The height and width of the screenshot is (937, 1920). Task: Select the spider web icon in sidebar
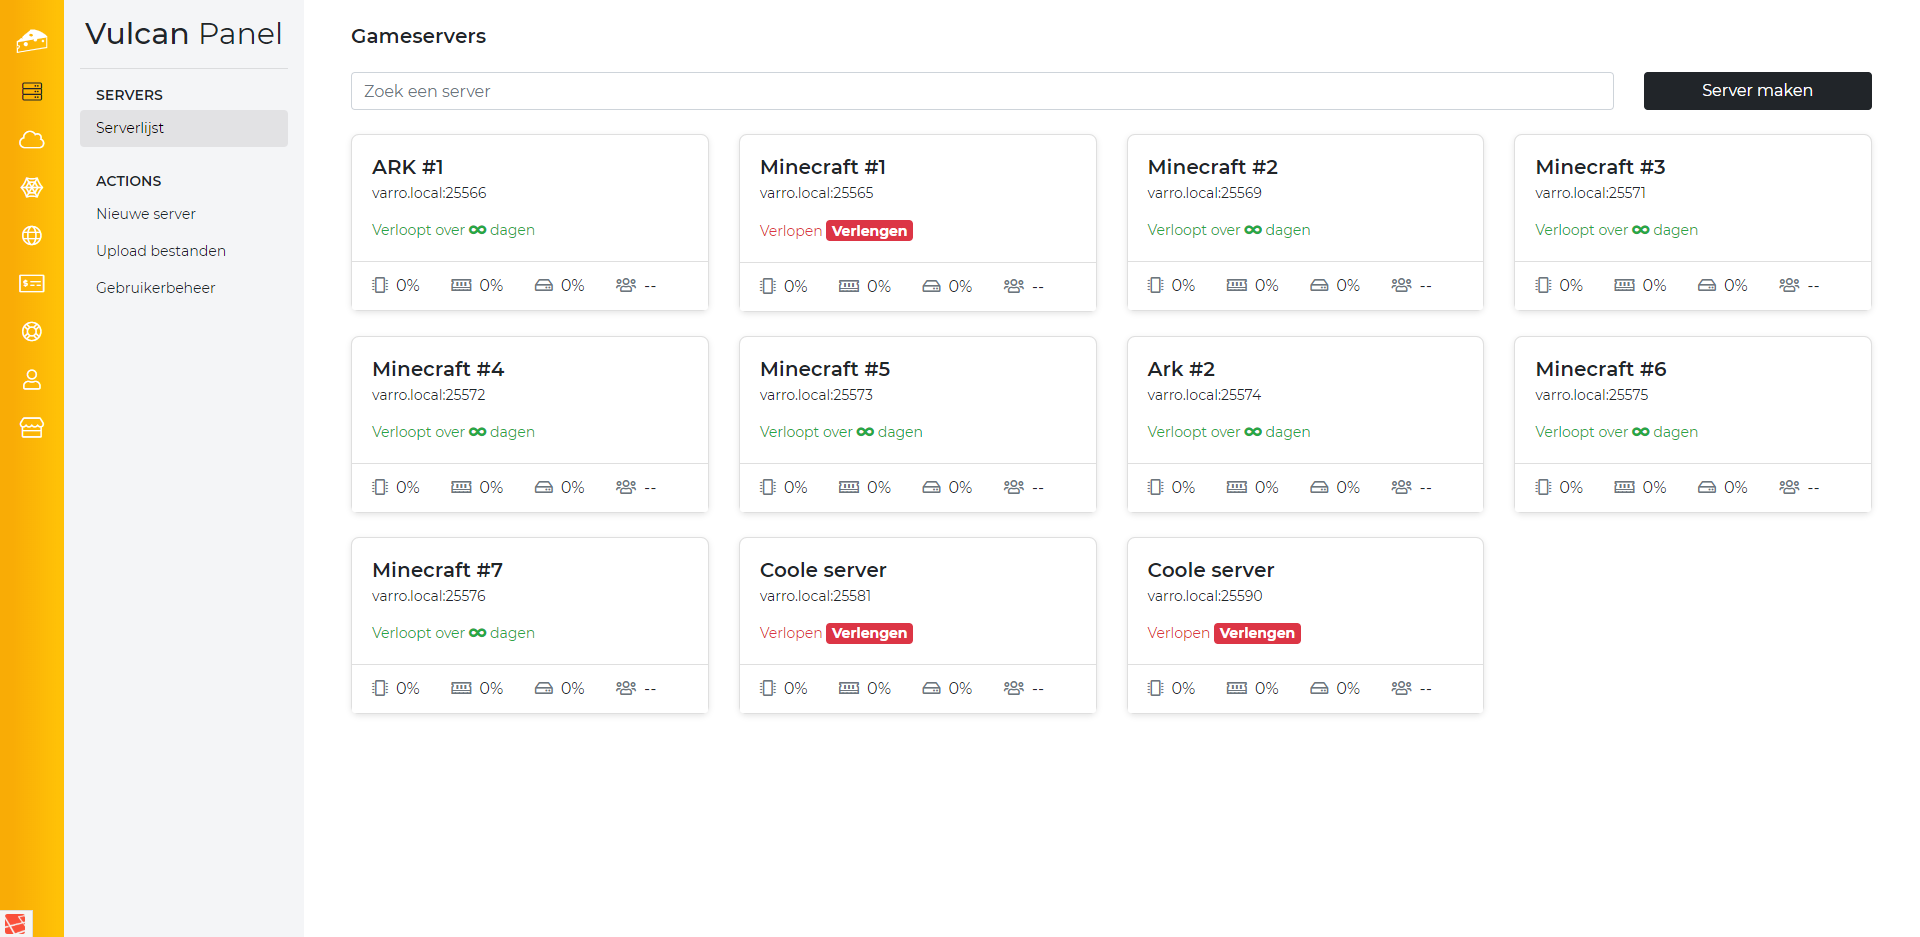pos(32,188)
